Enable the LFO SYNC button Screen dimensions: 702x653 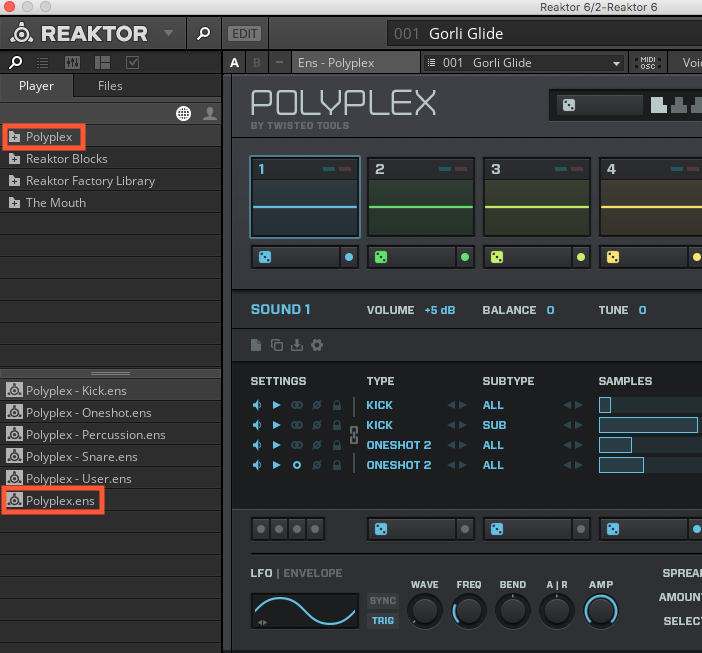click(383, 601)
